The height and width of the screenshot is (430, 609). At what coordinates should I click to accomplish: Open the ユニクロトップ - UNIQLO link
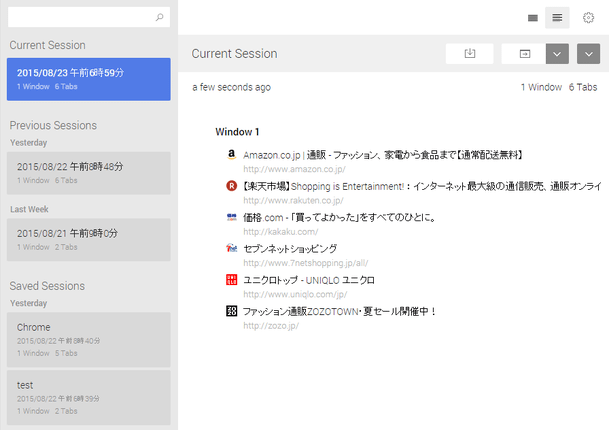tap(309, 280)
